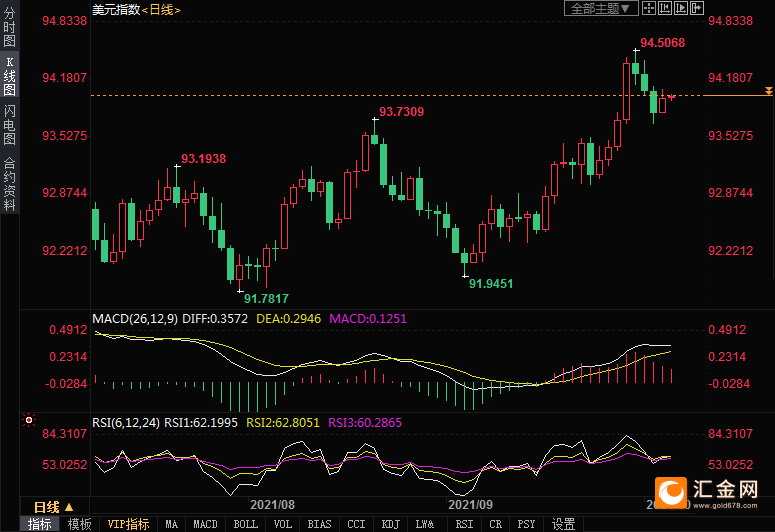The width and height of the screenshot is (775, 532).
Task: Select K线图 view in sidebar
Action: click(x=9, y=76)
